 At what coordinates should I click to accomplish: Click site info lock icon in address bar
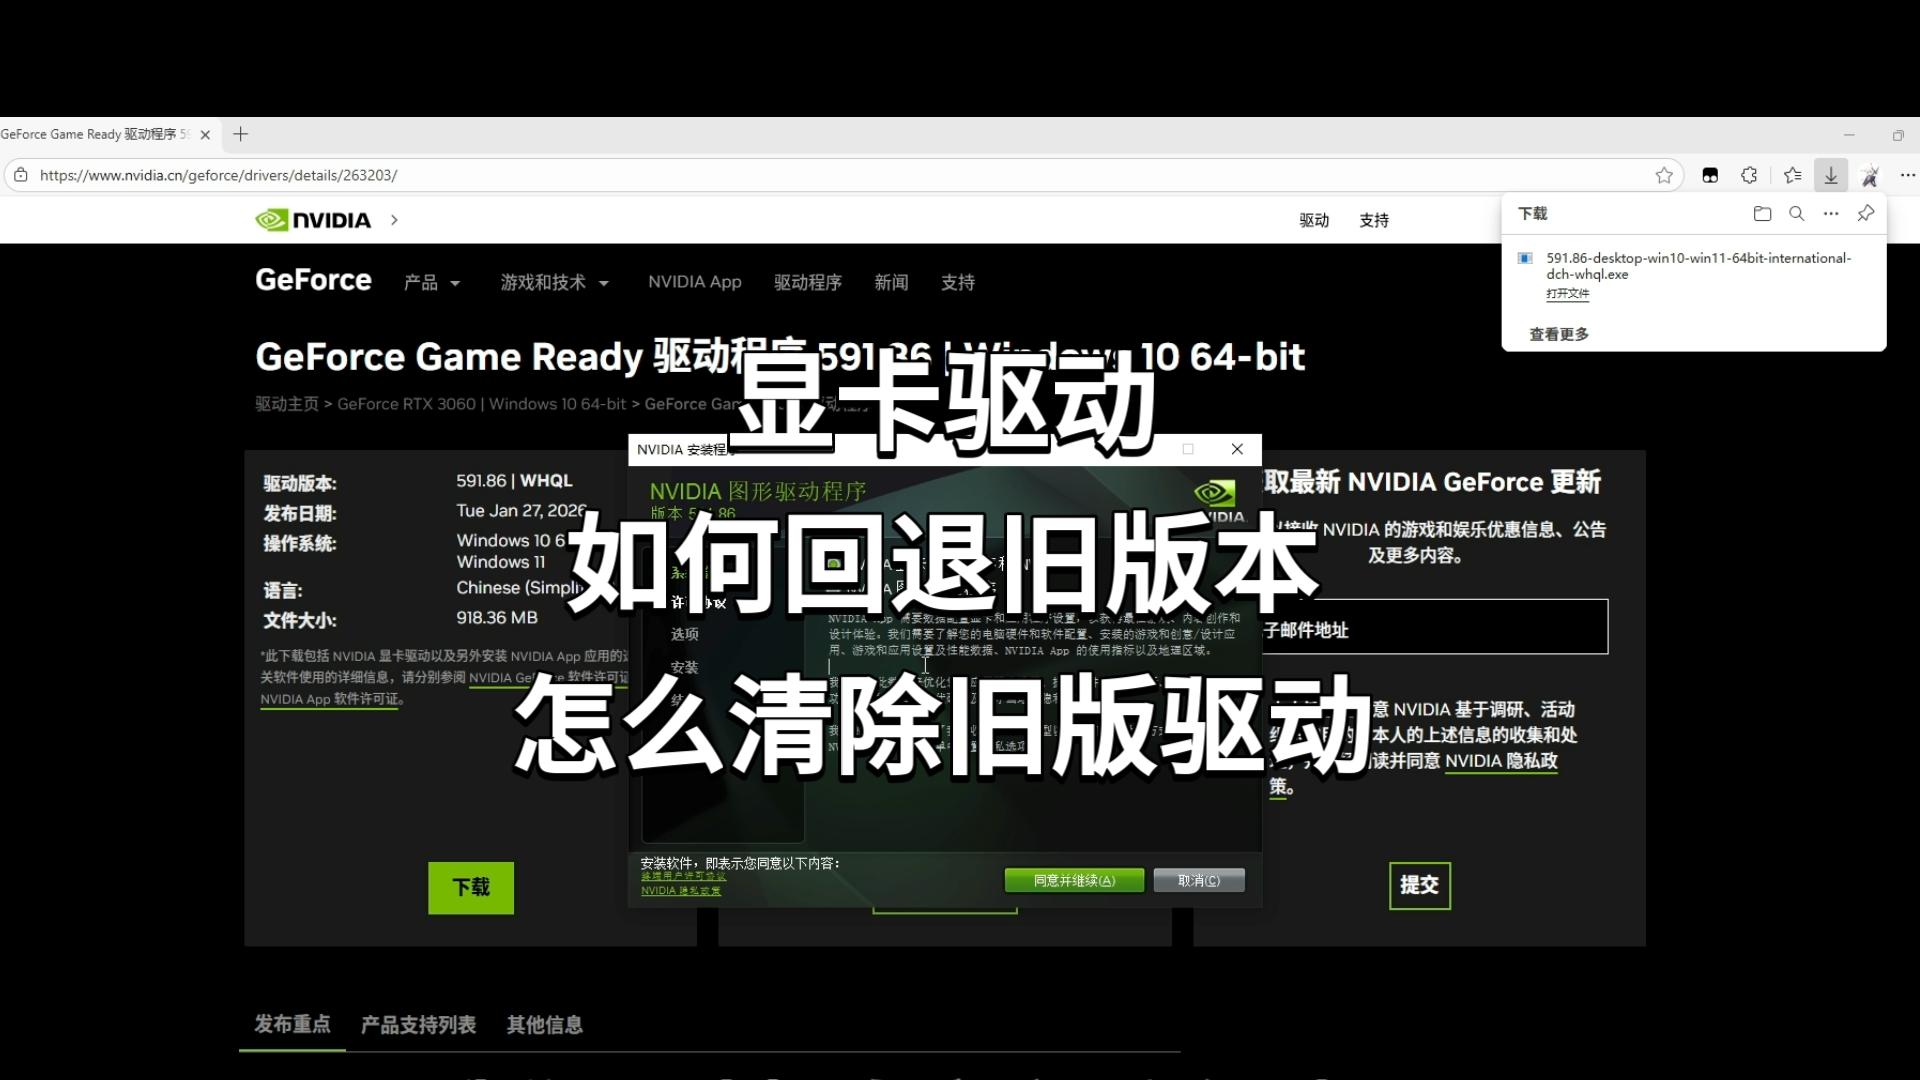20,175
